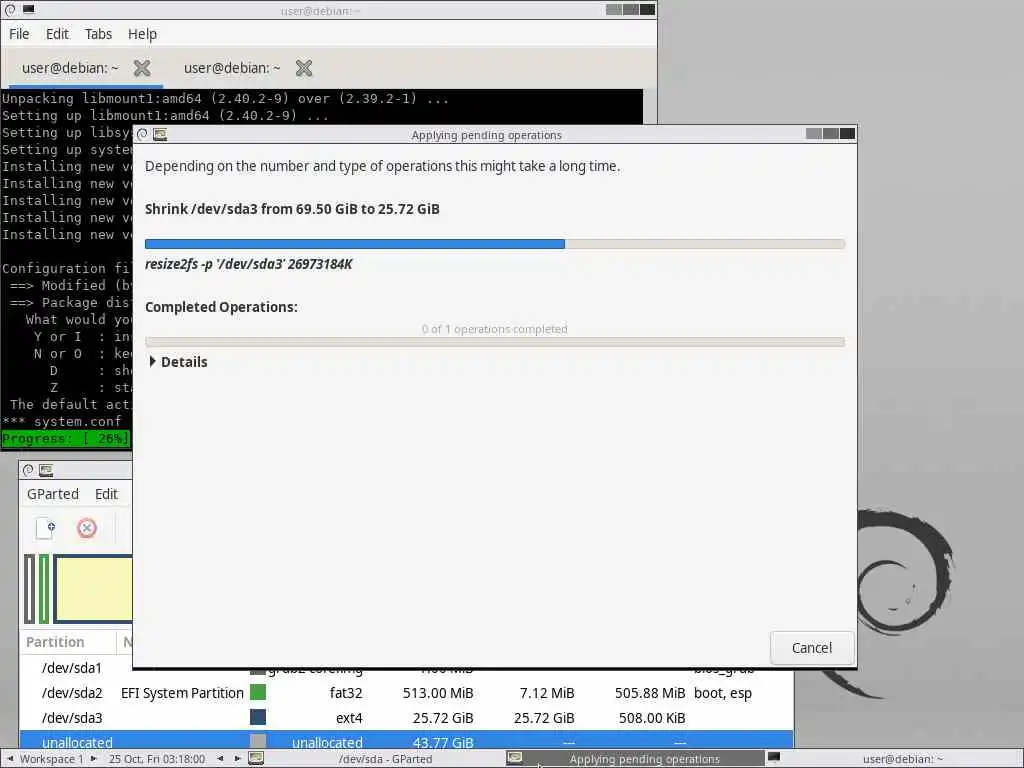The width and height of the screenshot is (1024, 768).
Task: Click the left arrow after the taskbar clock
Action: 220,759
